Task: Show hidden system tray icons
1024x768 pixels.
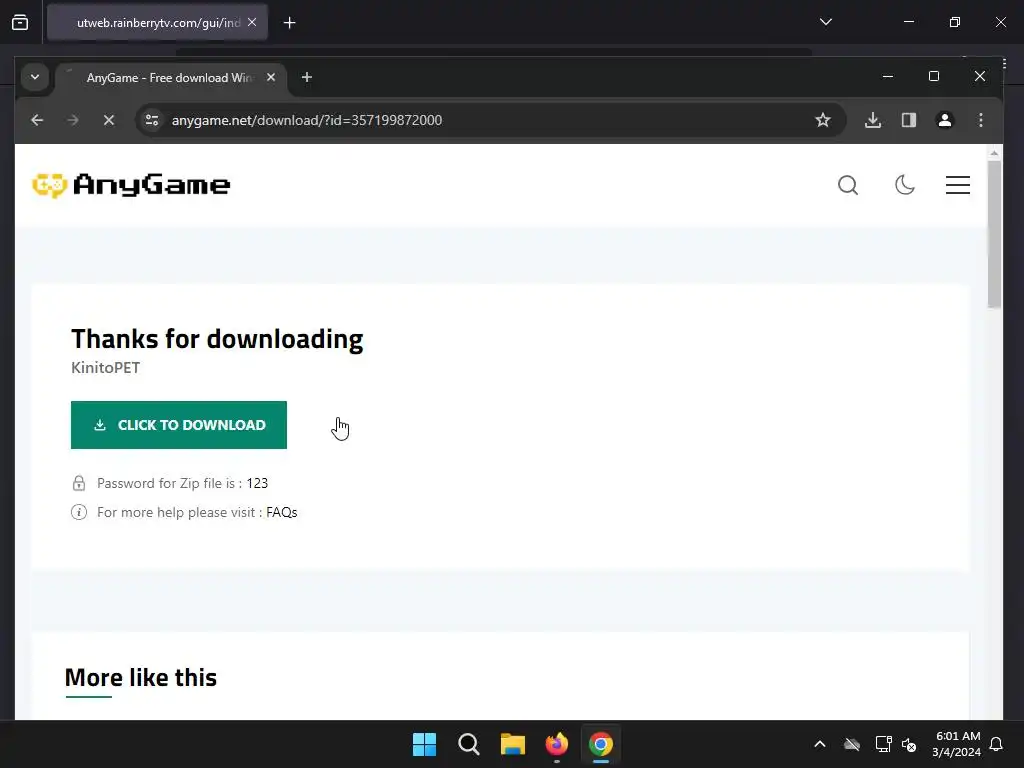Action: [820, 744]
